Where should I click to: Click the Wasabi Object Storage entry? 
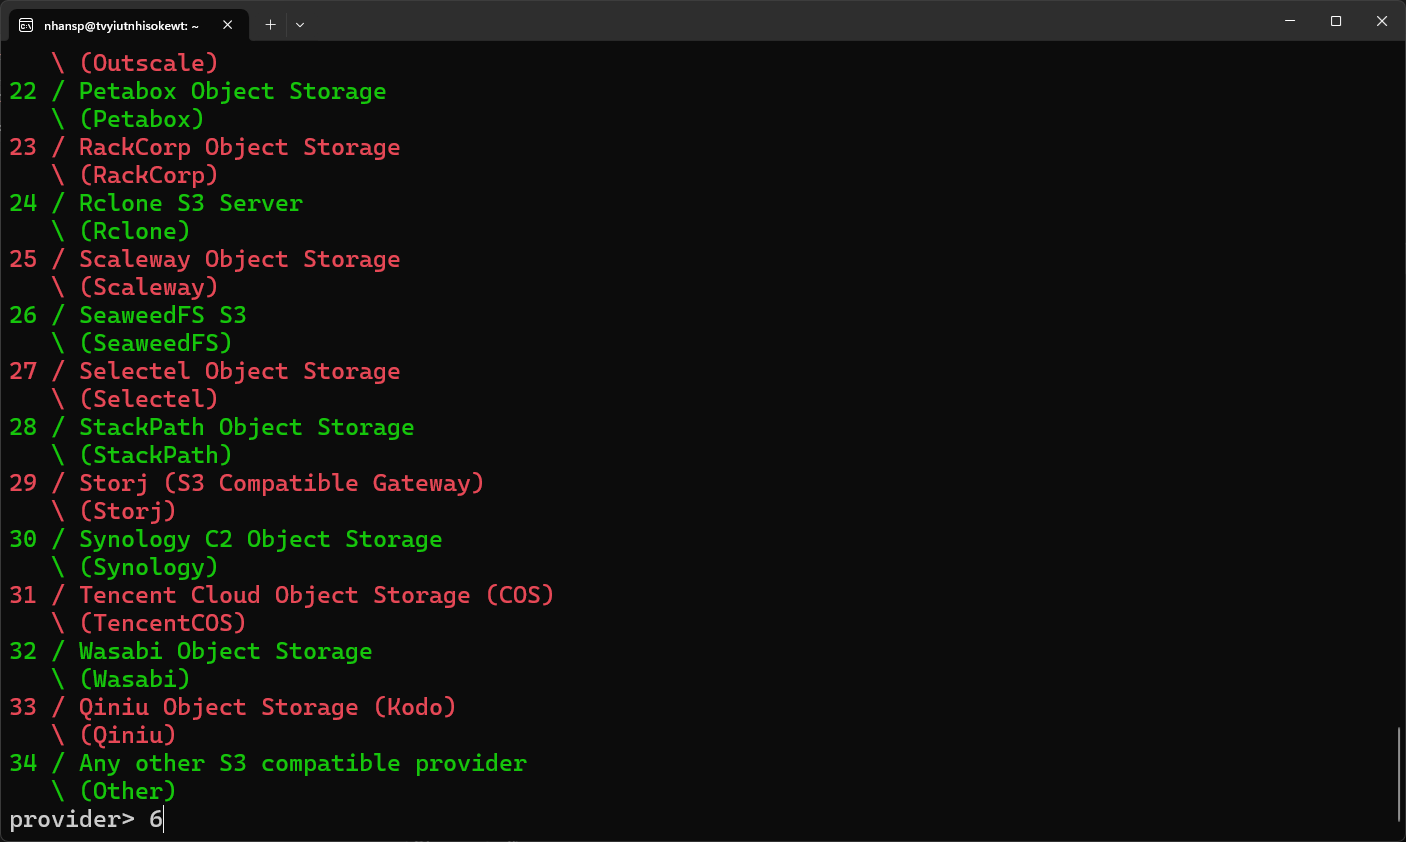(225, 652)
